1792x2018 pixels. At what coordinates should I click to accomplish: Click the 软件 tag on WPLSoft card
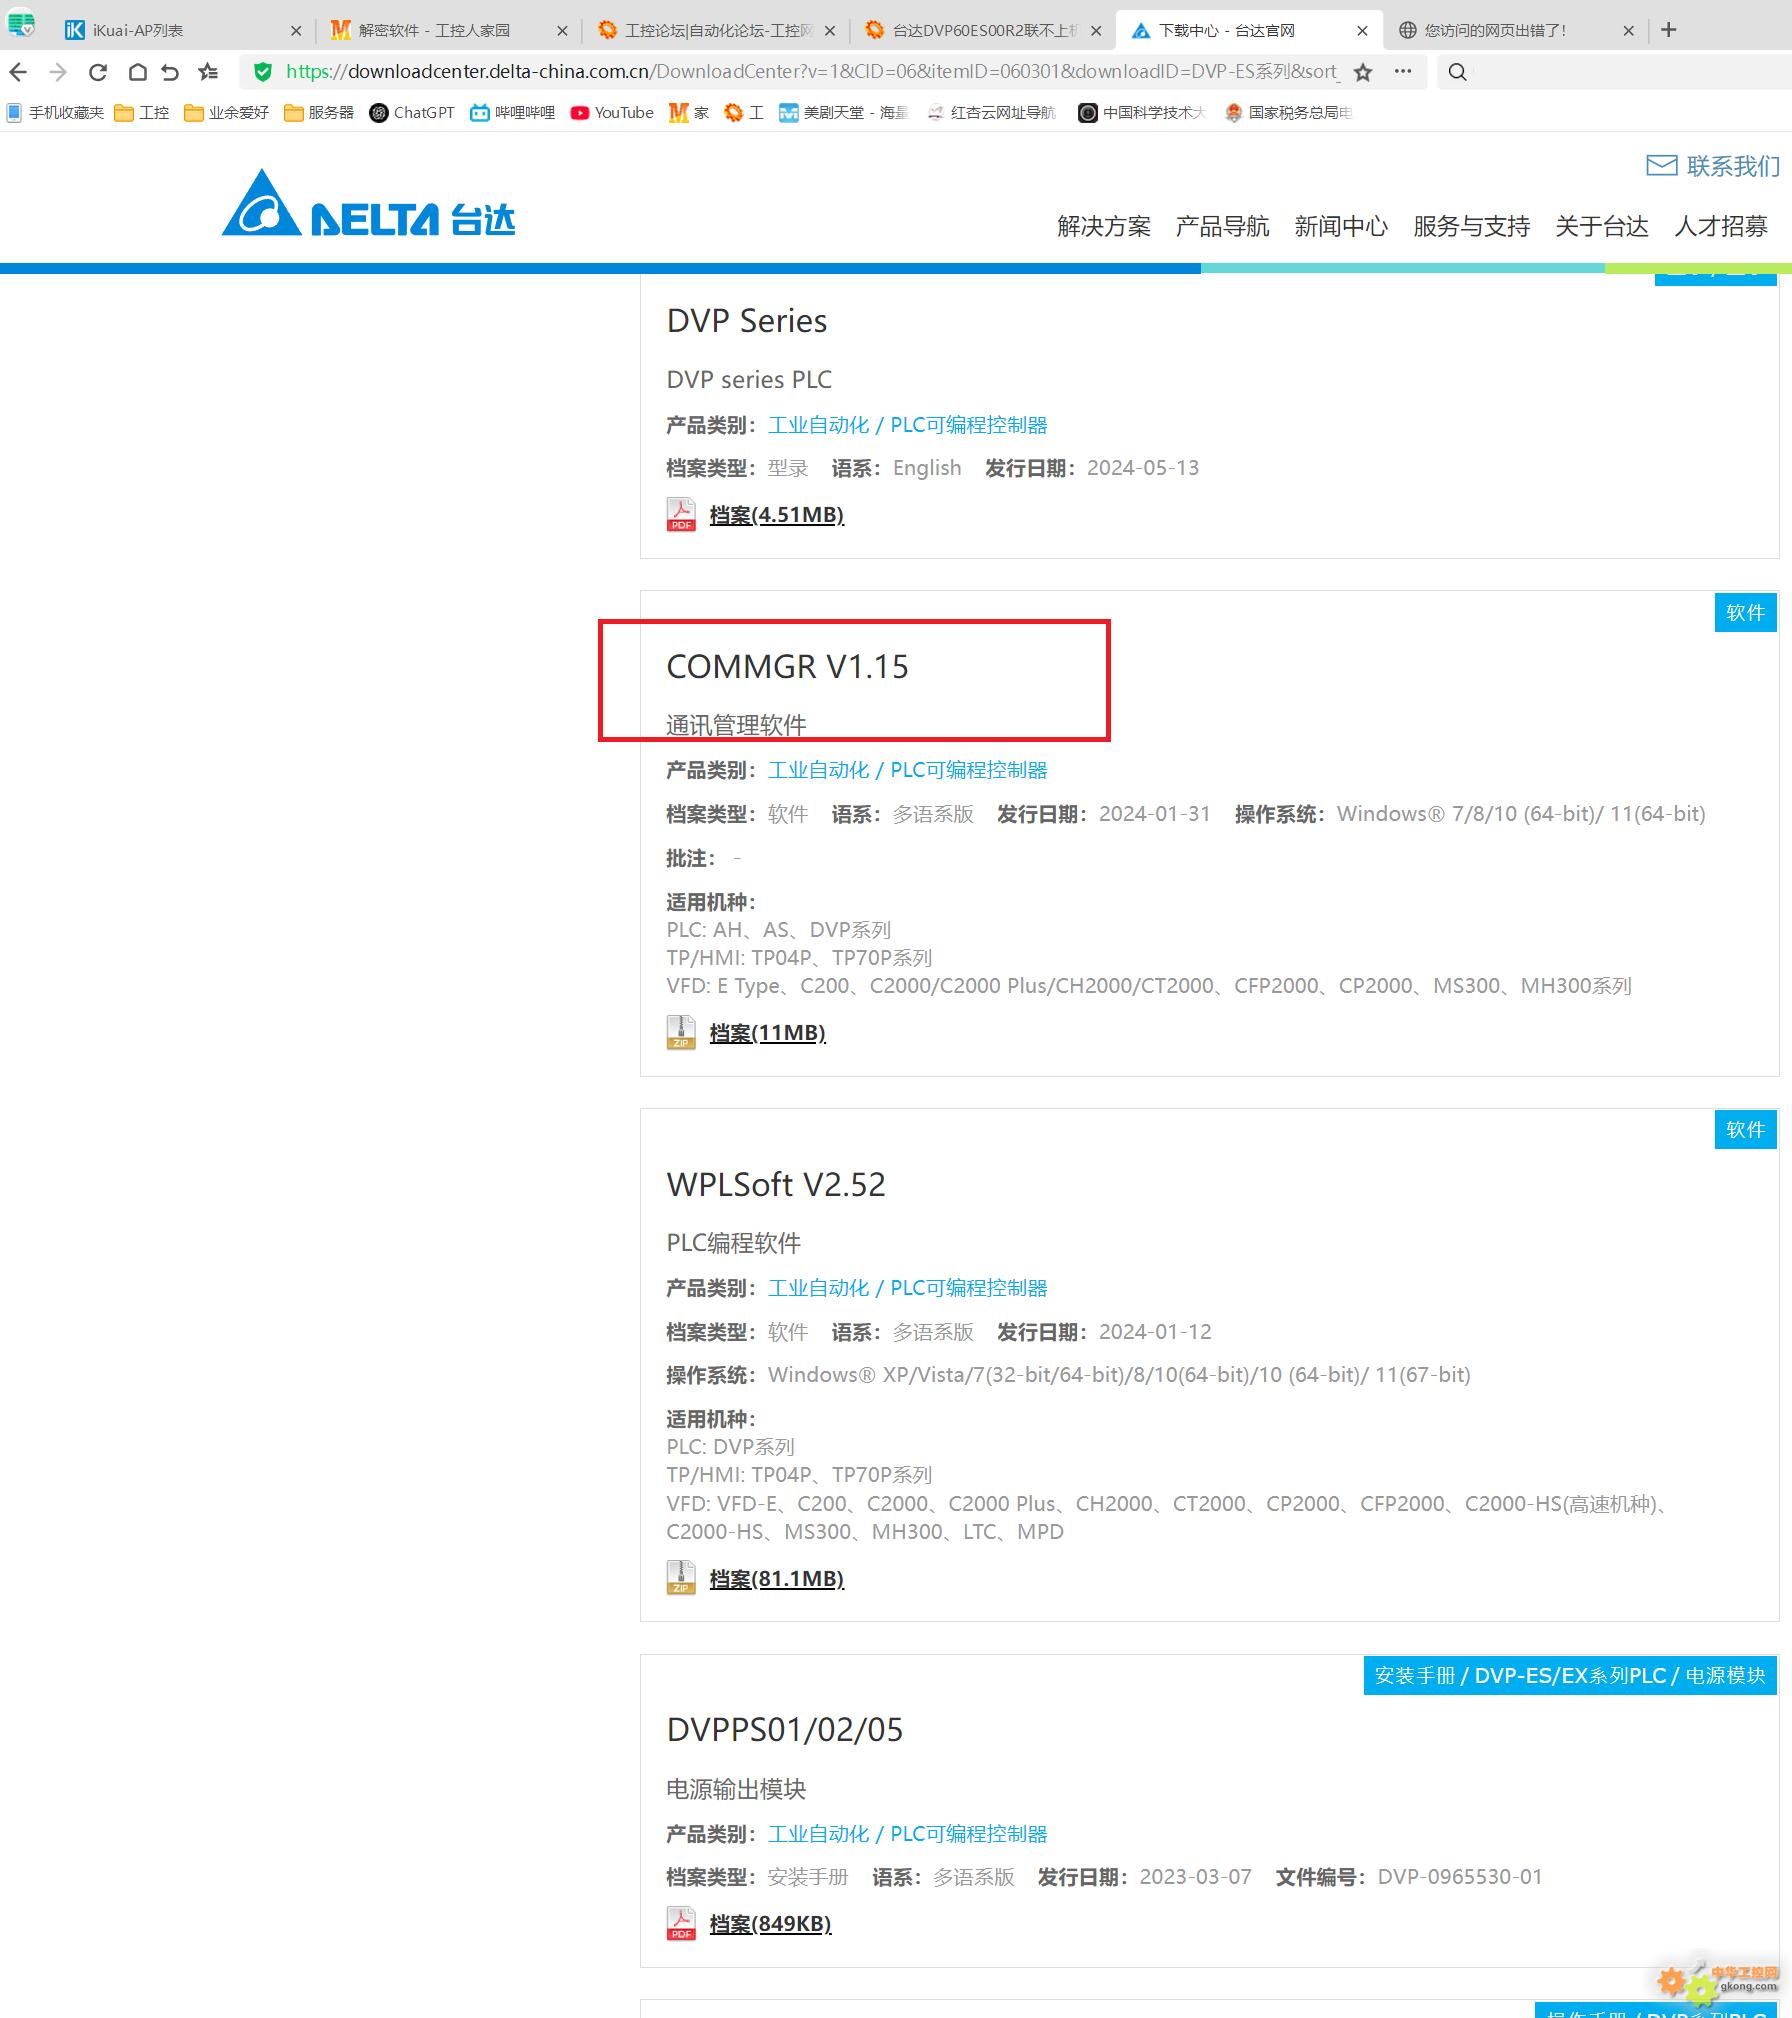pyautogui.click(x=1745, y=1130)
